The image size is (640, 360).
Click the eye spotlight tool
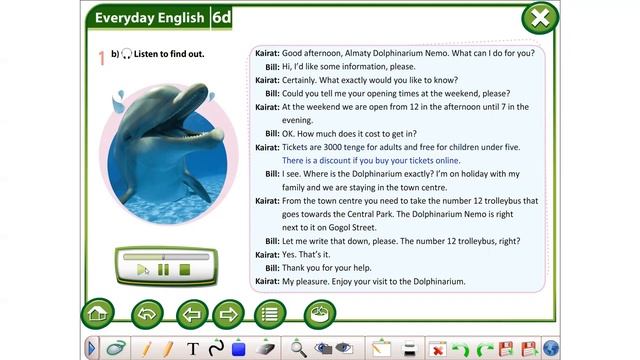click(x=344, y=349)
